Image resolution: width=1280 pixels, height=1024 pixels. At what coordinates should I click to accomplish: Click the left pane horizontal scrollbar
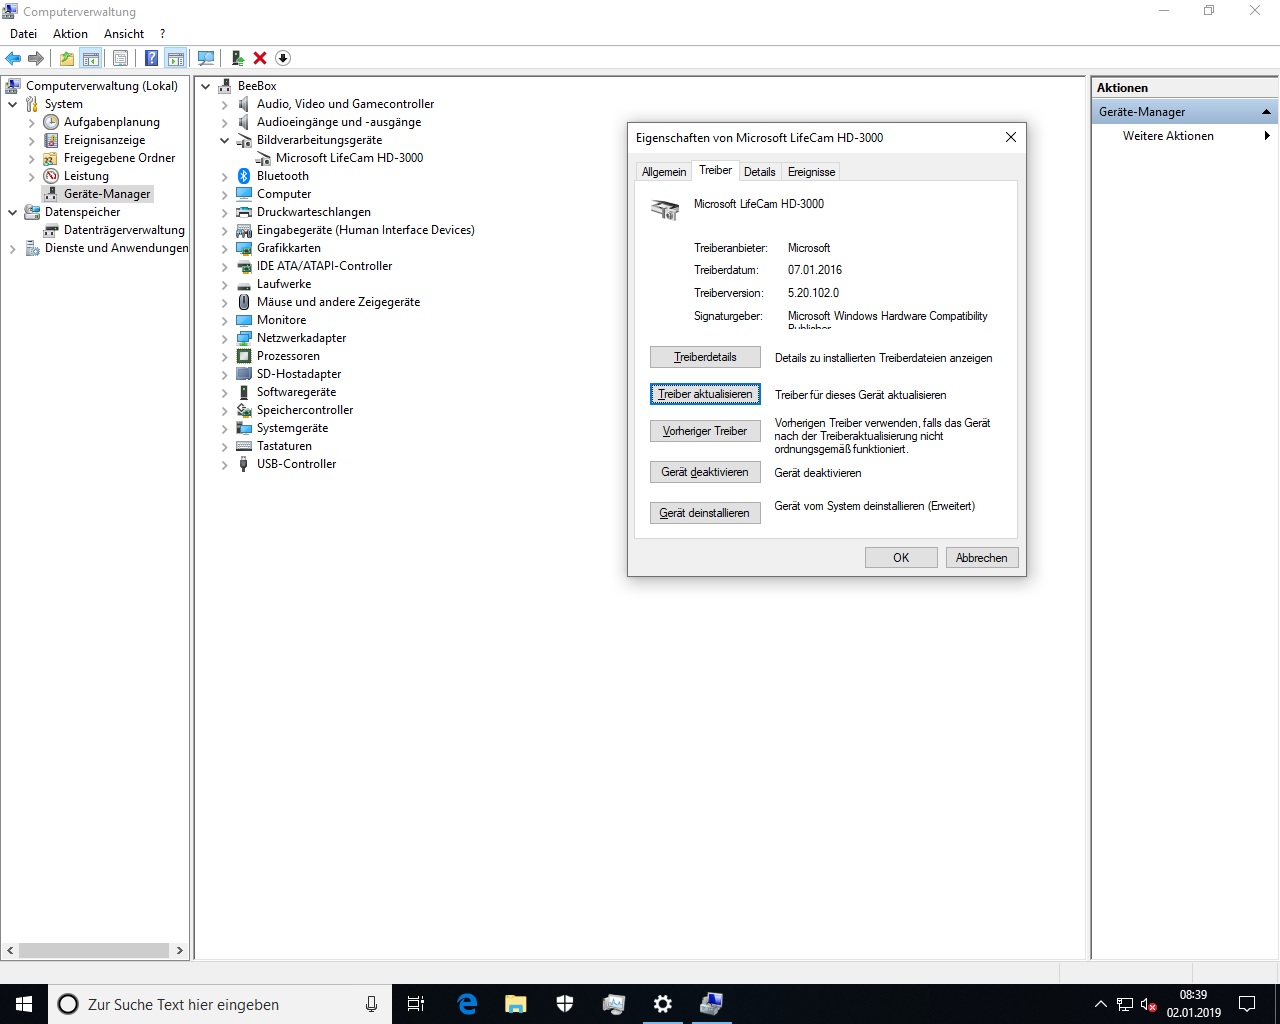tap(95, 950)
